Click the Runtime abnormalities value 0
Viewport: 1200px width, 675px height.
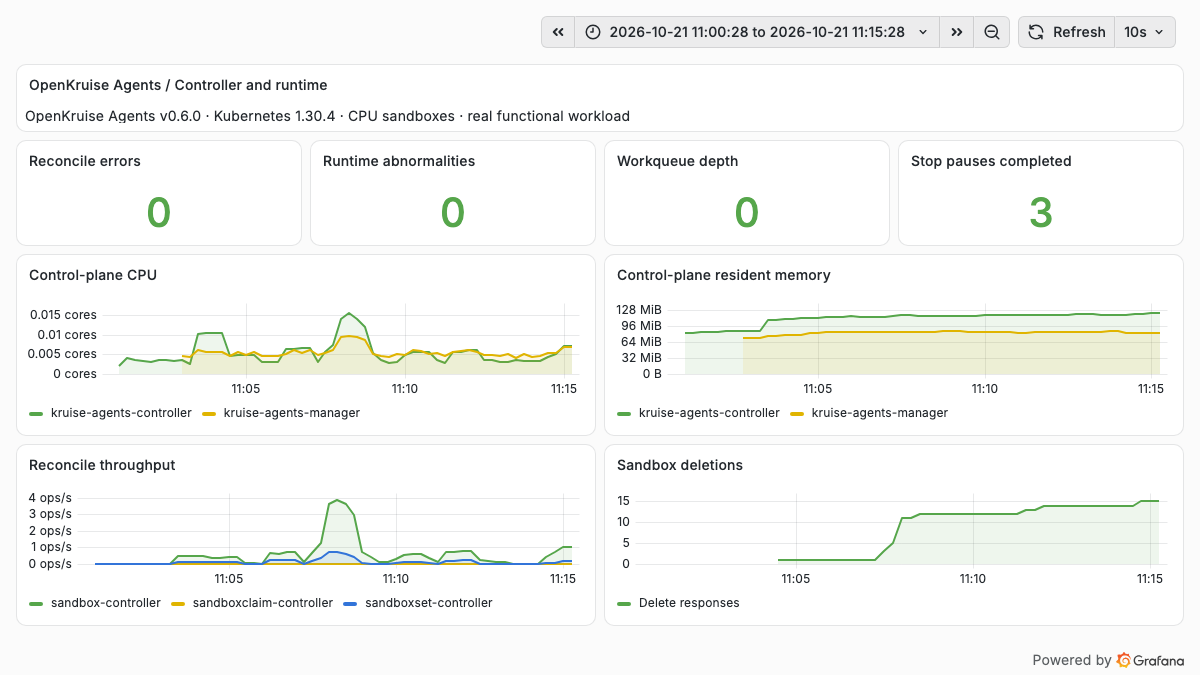[x=453, y=212]
